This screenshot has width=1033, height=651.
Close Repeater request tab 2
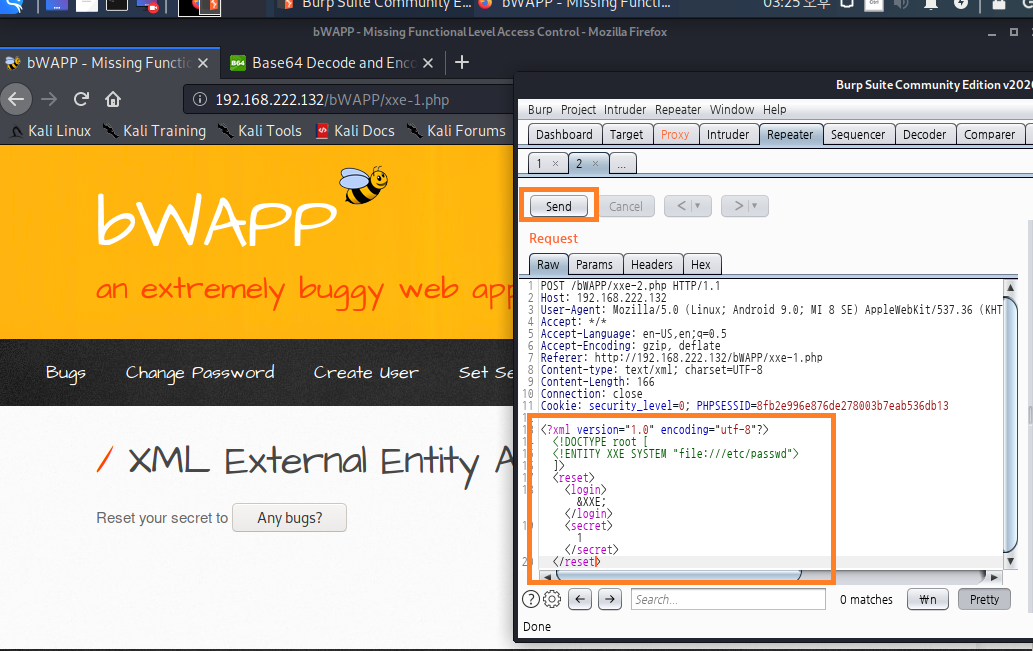596,163
